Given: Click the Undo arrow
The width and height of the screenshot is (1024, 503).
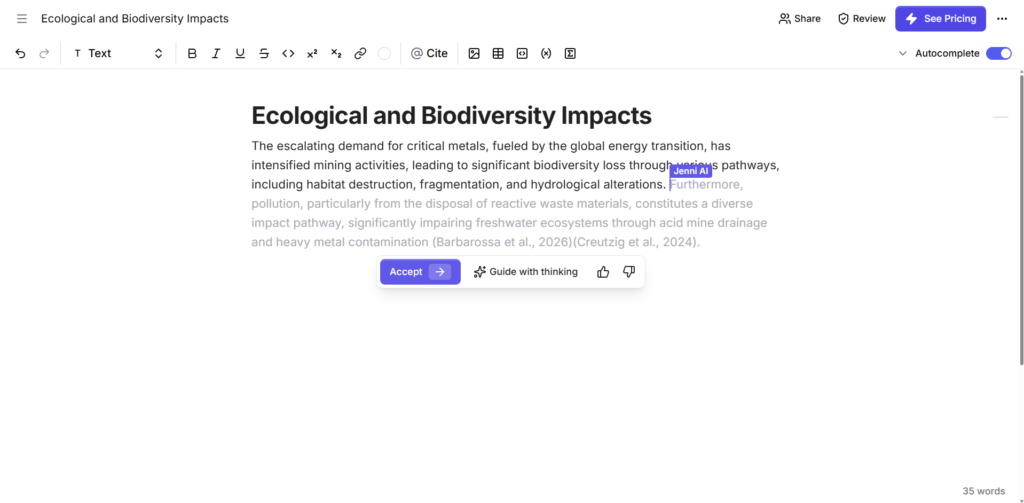Looking at the screenshot, I should pyautogui.click(x=20, y=54).
